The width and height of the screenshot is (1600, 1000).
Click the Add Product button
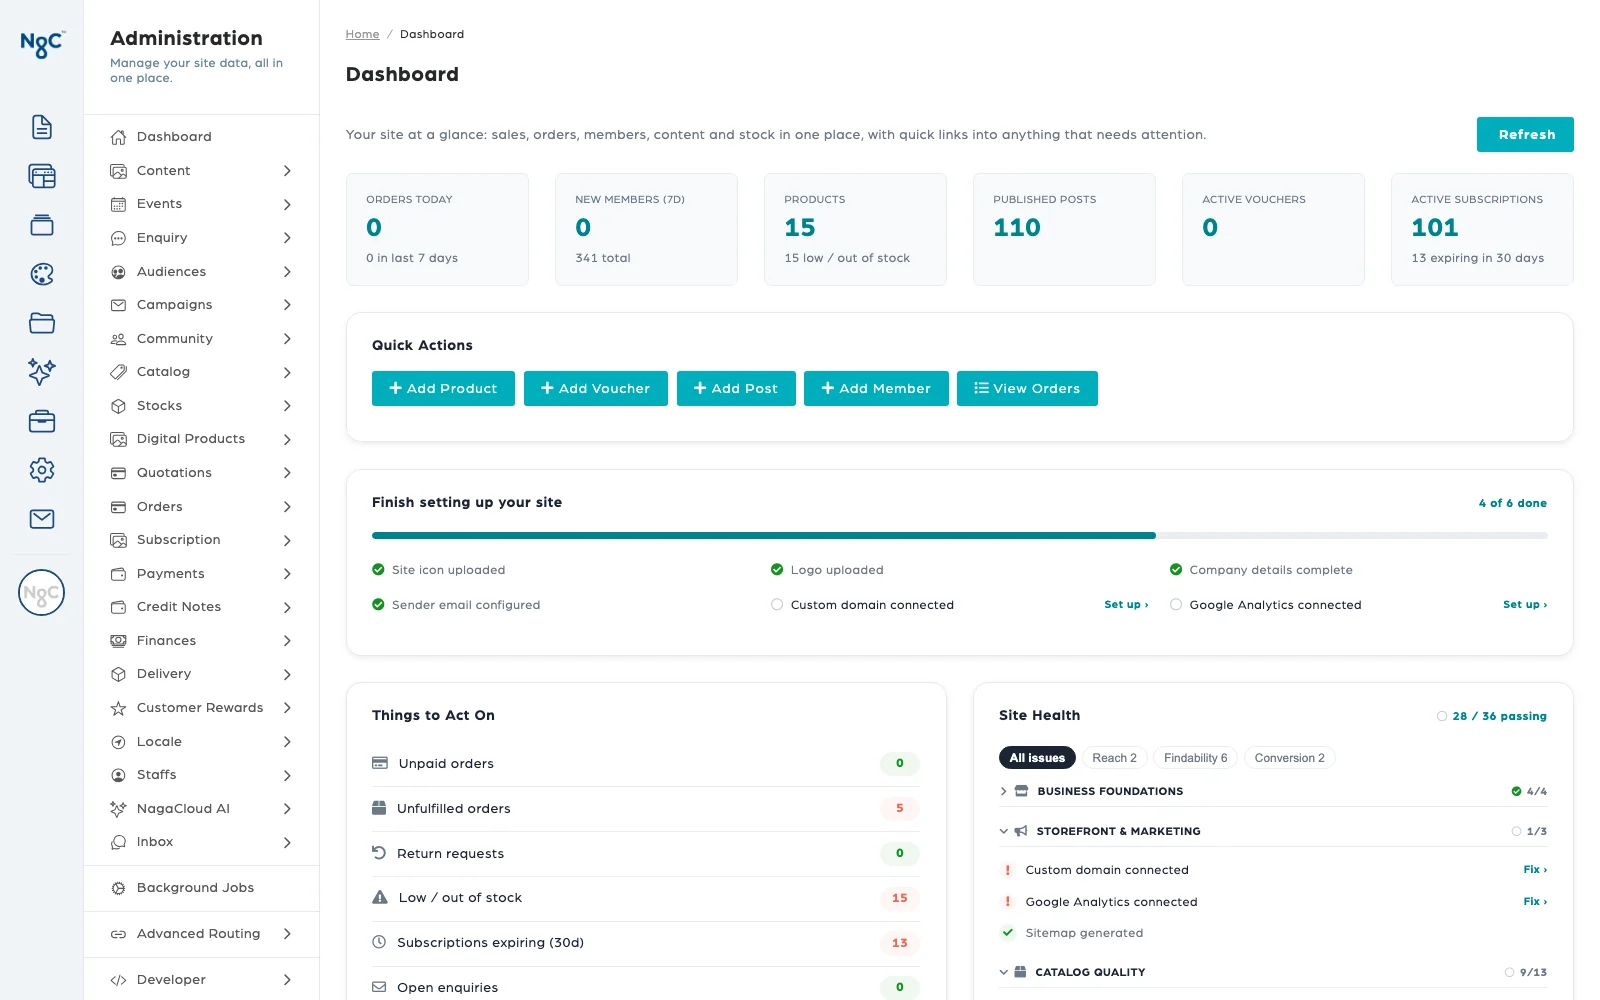pyautogui.click(x=443, y=389)
